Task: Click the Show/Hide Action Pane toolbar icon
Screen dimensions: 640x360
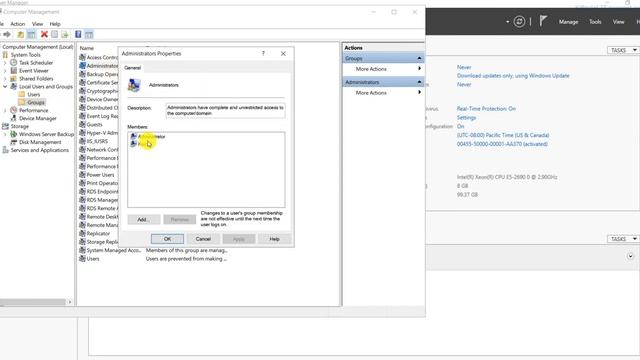Action: (89, 34)
